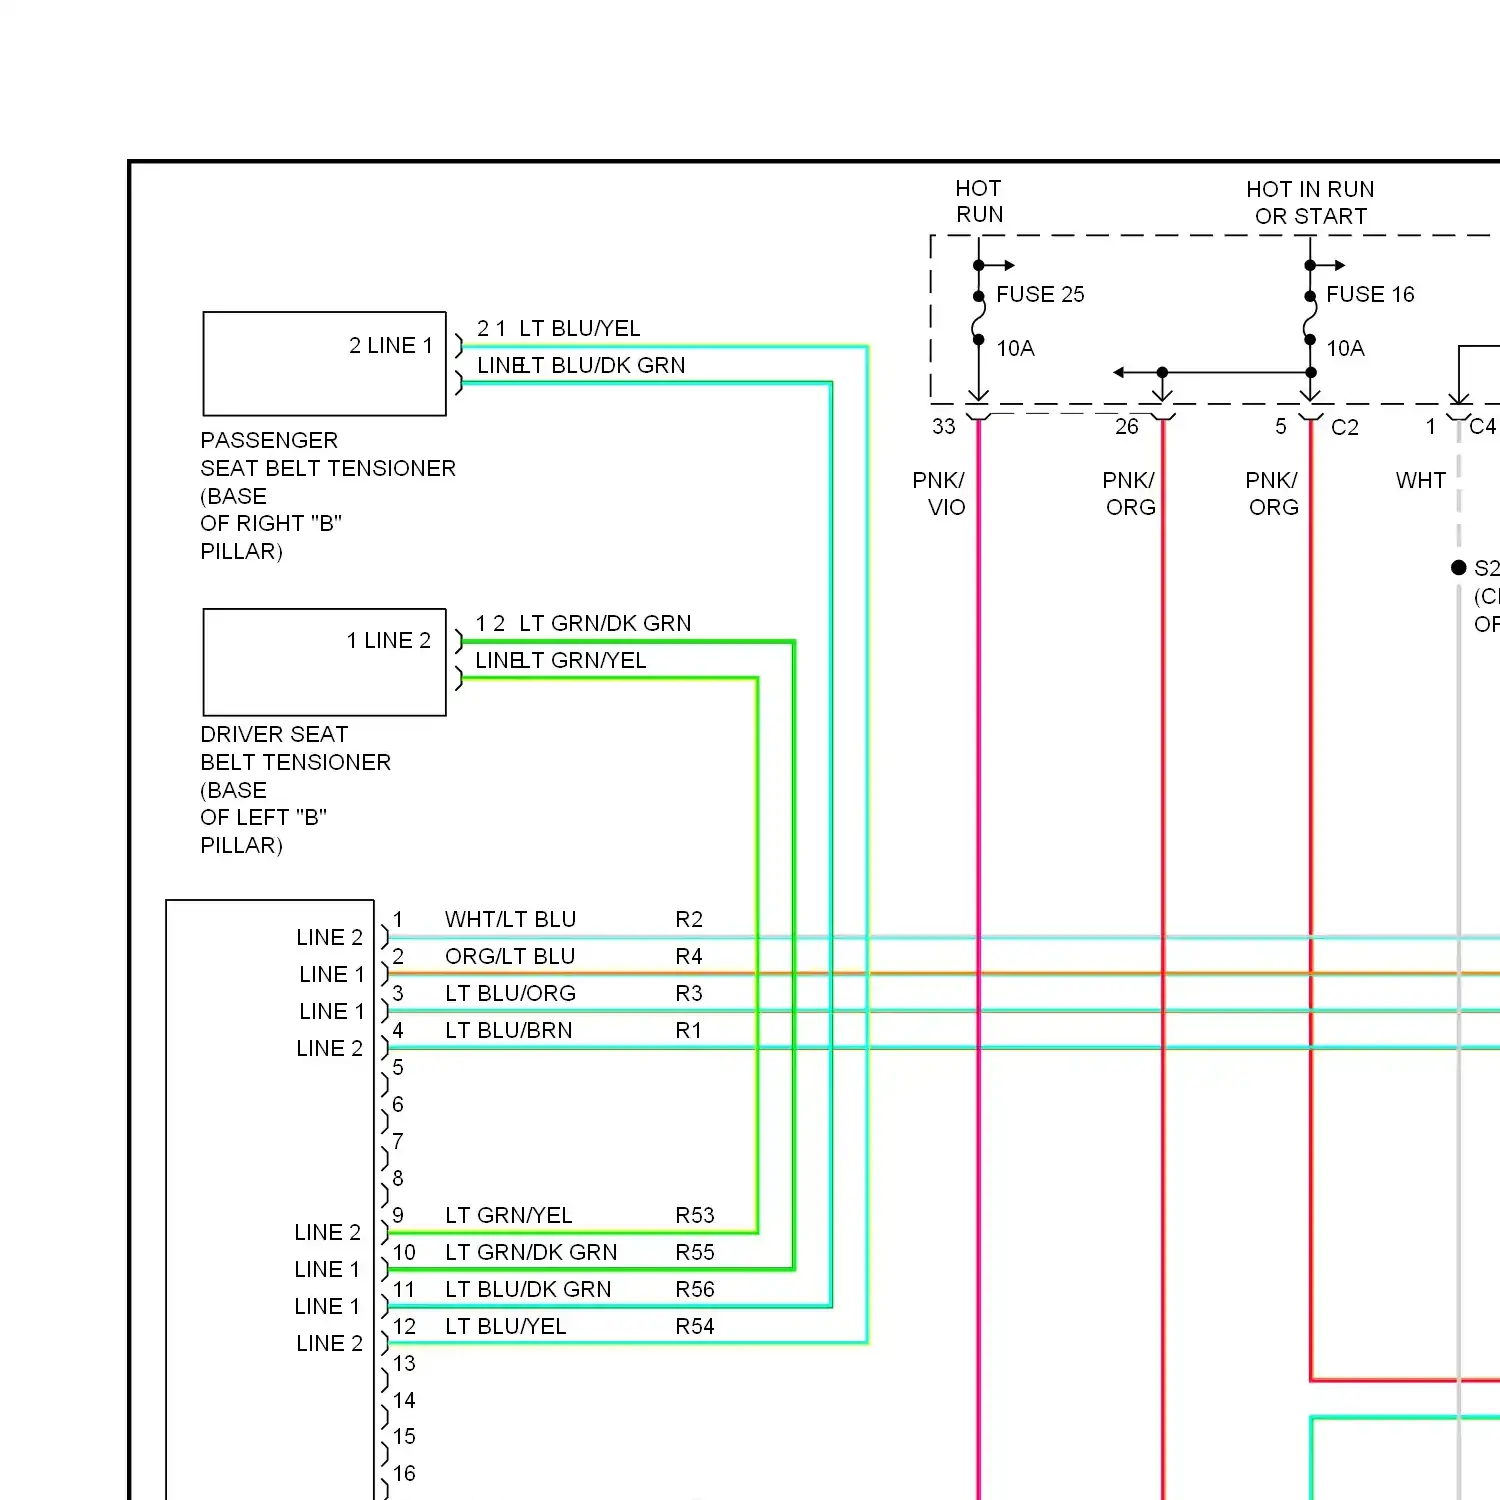Click pin number 16 on the module connector
This screenshot has height=1500, width=1500.
point(404,1473)
